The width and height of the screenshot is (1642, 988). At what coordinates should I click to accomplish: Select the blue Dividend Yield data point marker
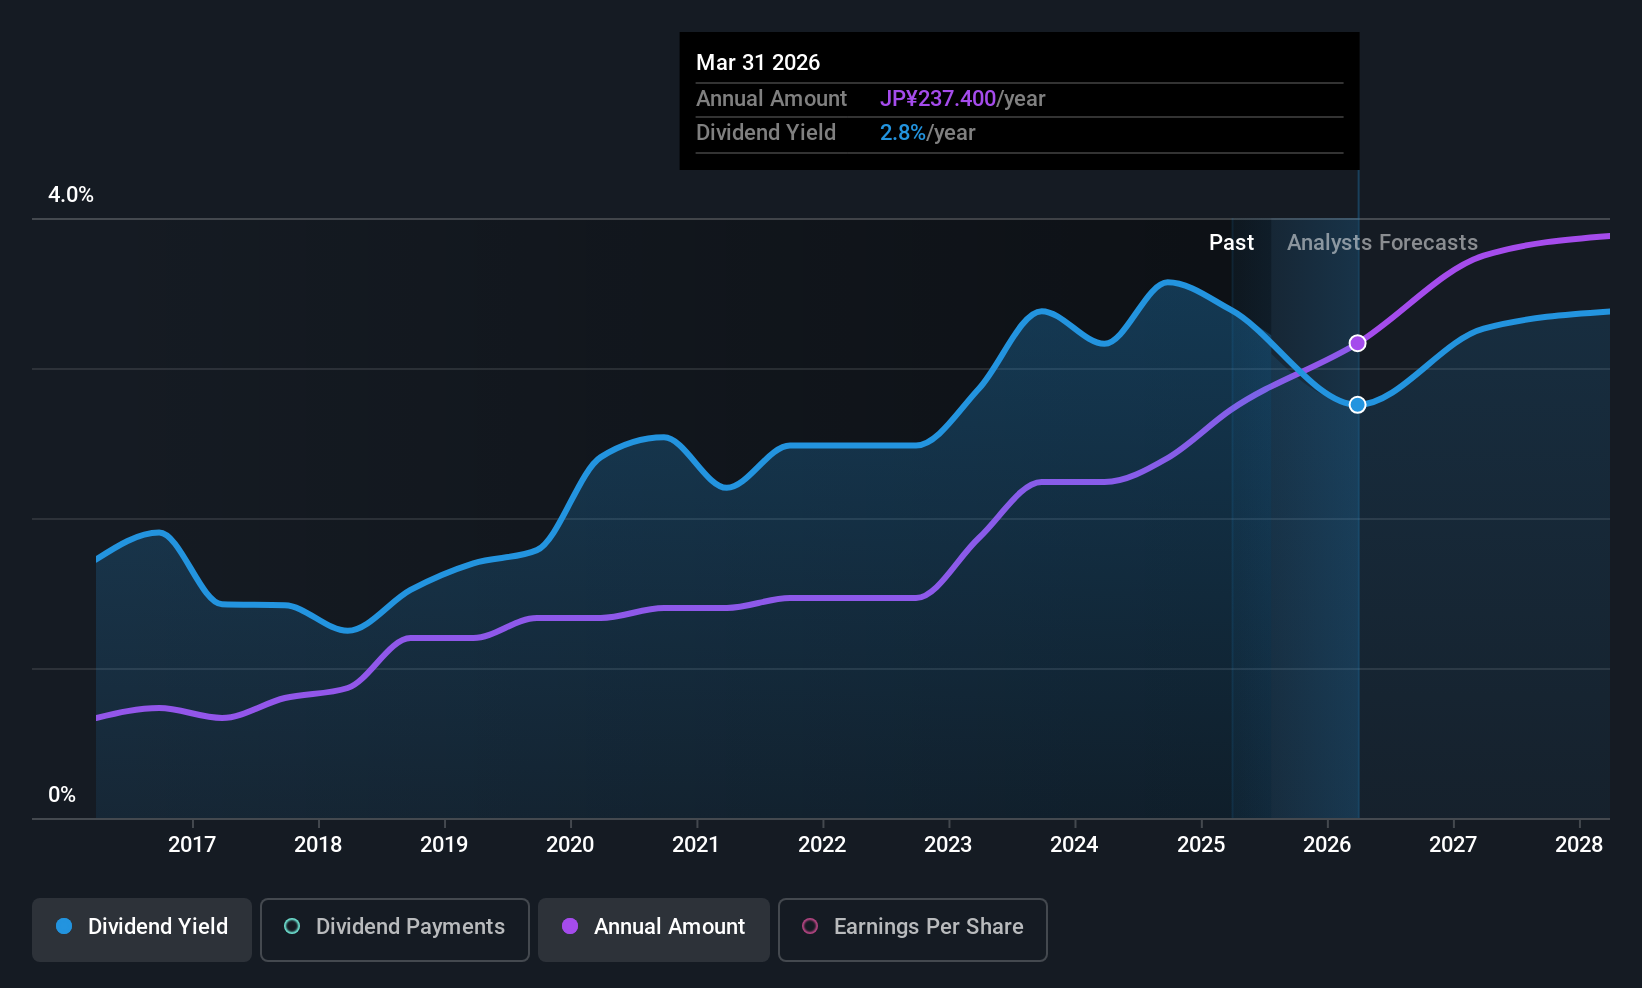pyautogui.click(x=1357, y=405)
